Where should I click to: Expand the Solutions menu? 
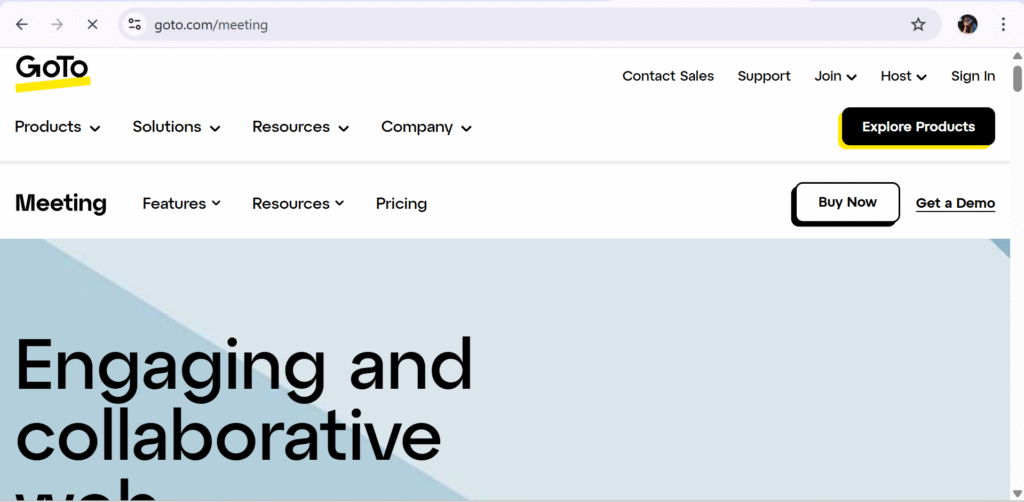click(176, 127)
